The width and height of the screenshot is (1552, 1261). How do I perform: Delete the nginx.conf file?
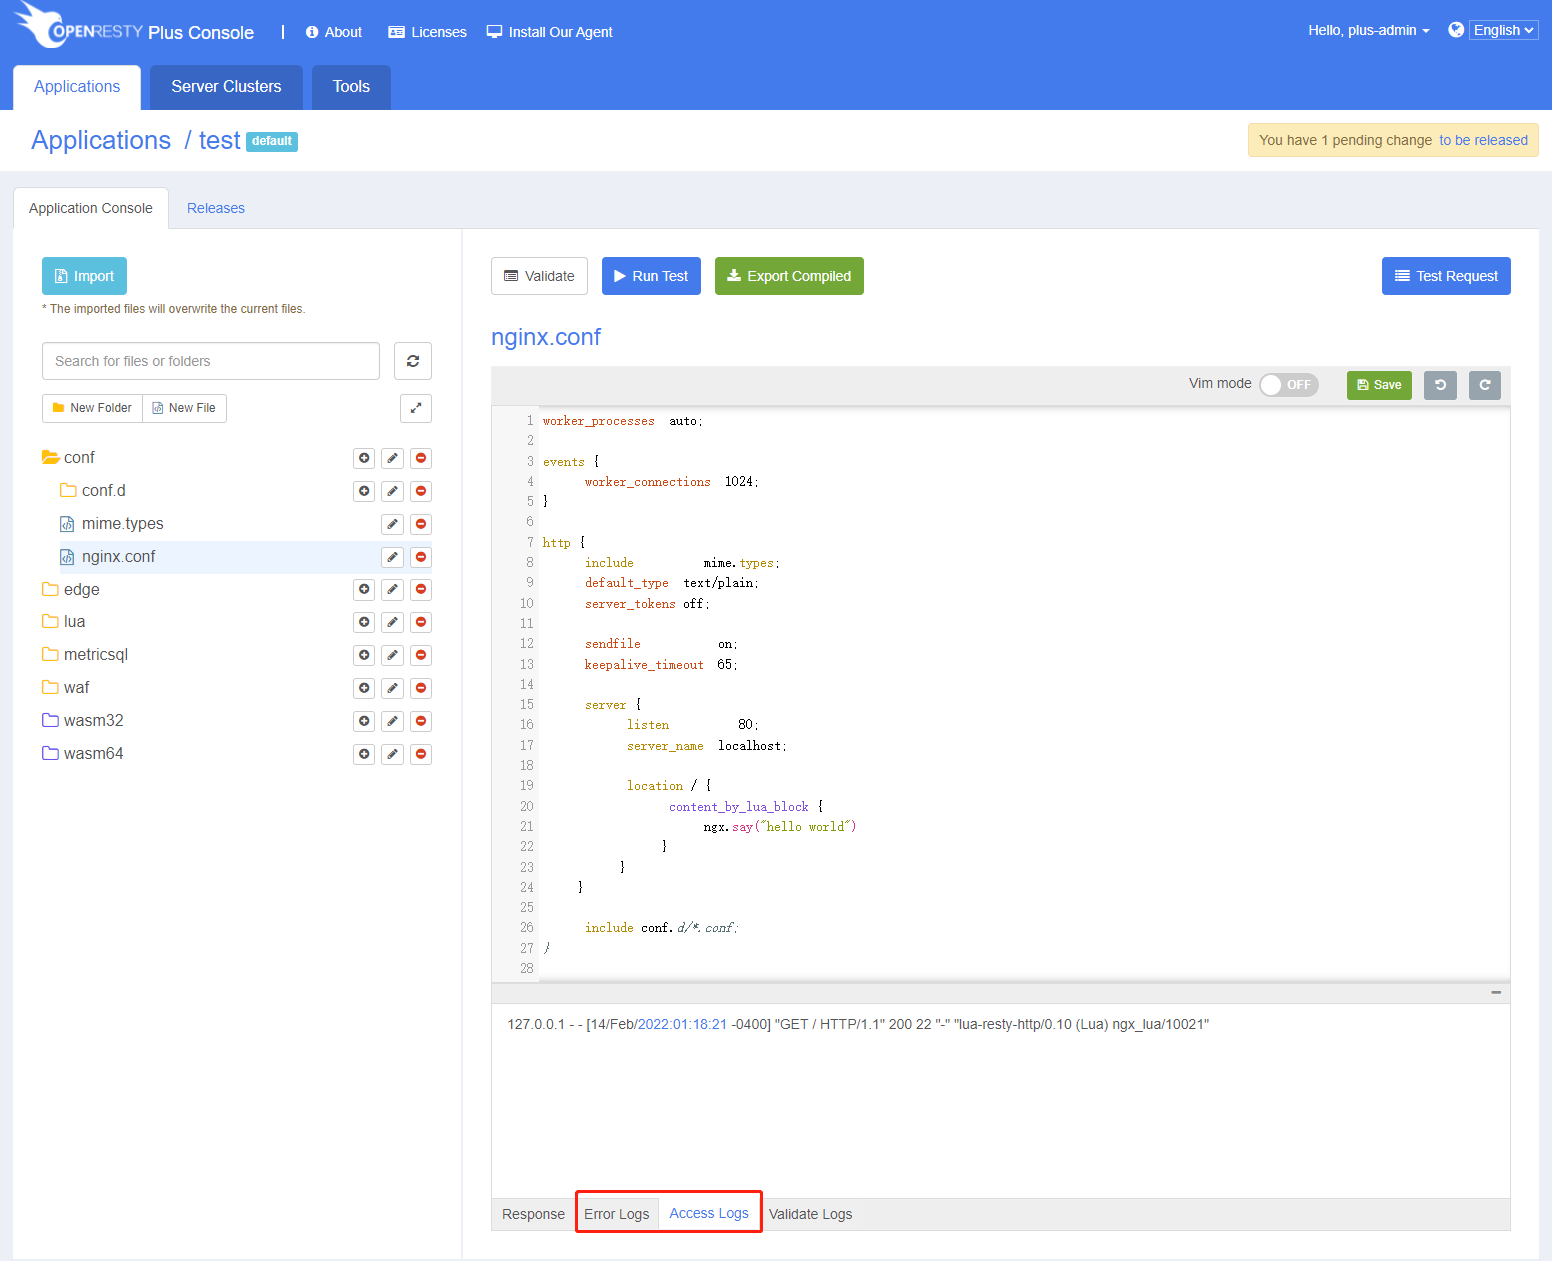(421, 557)
